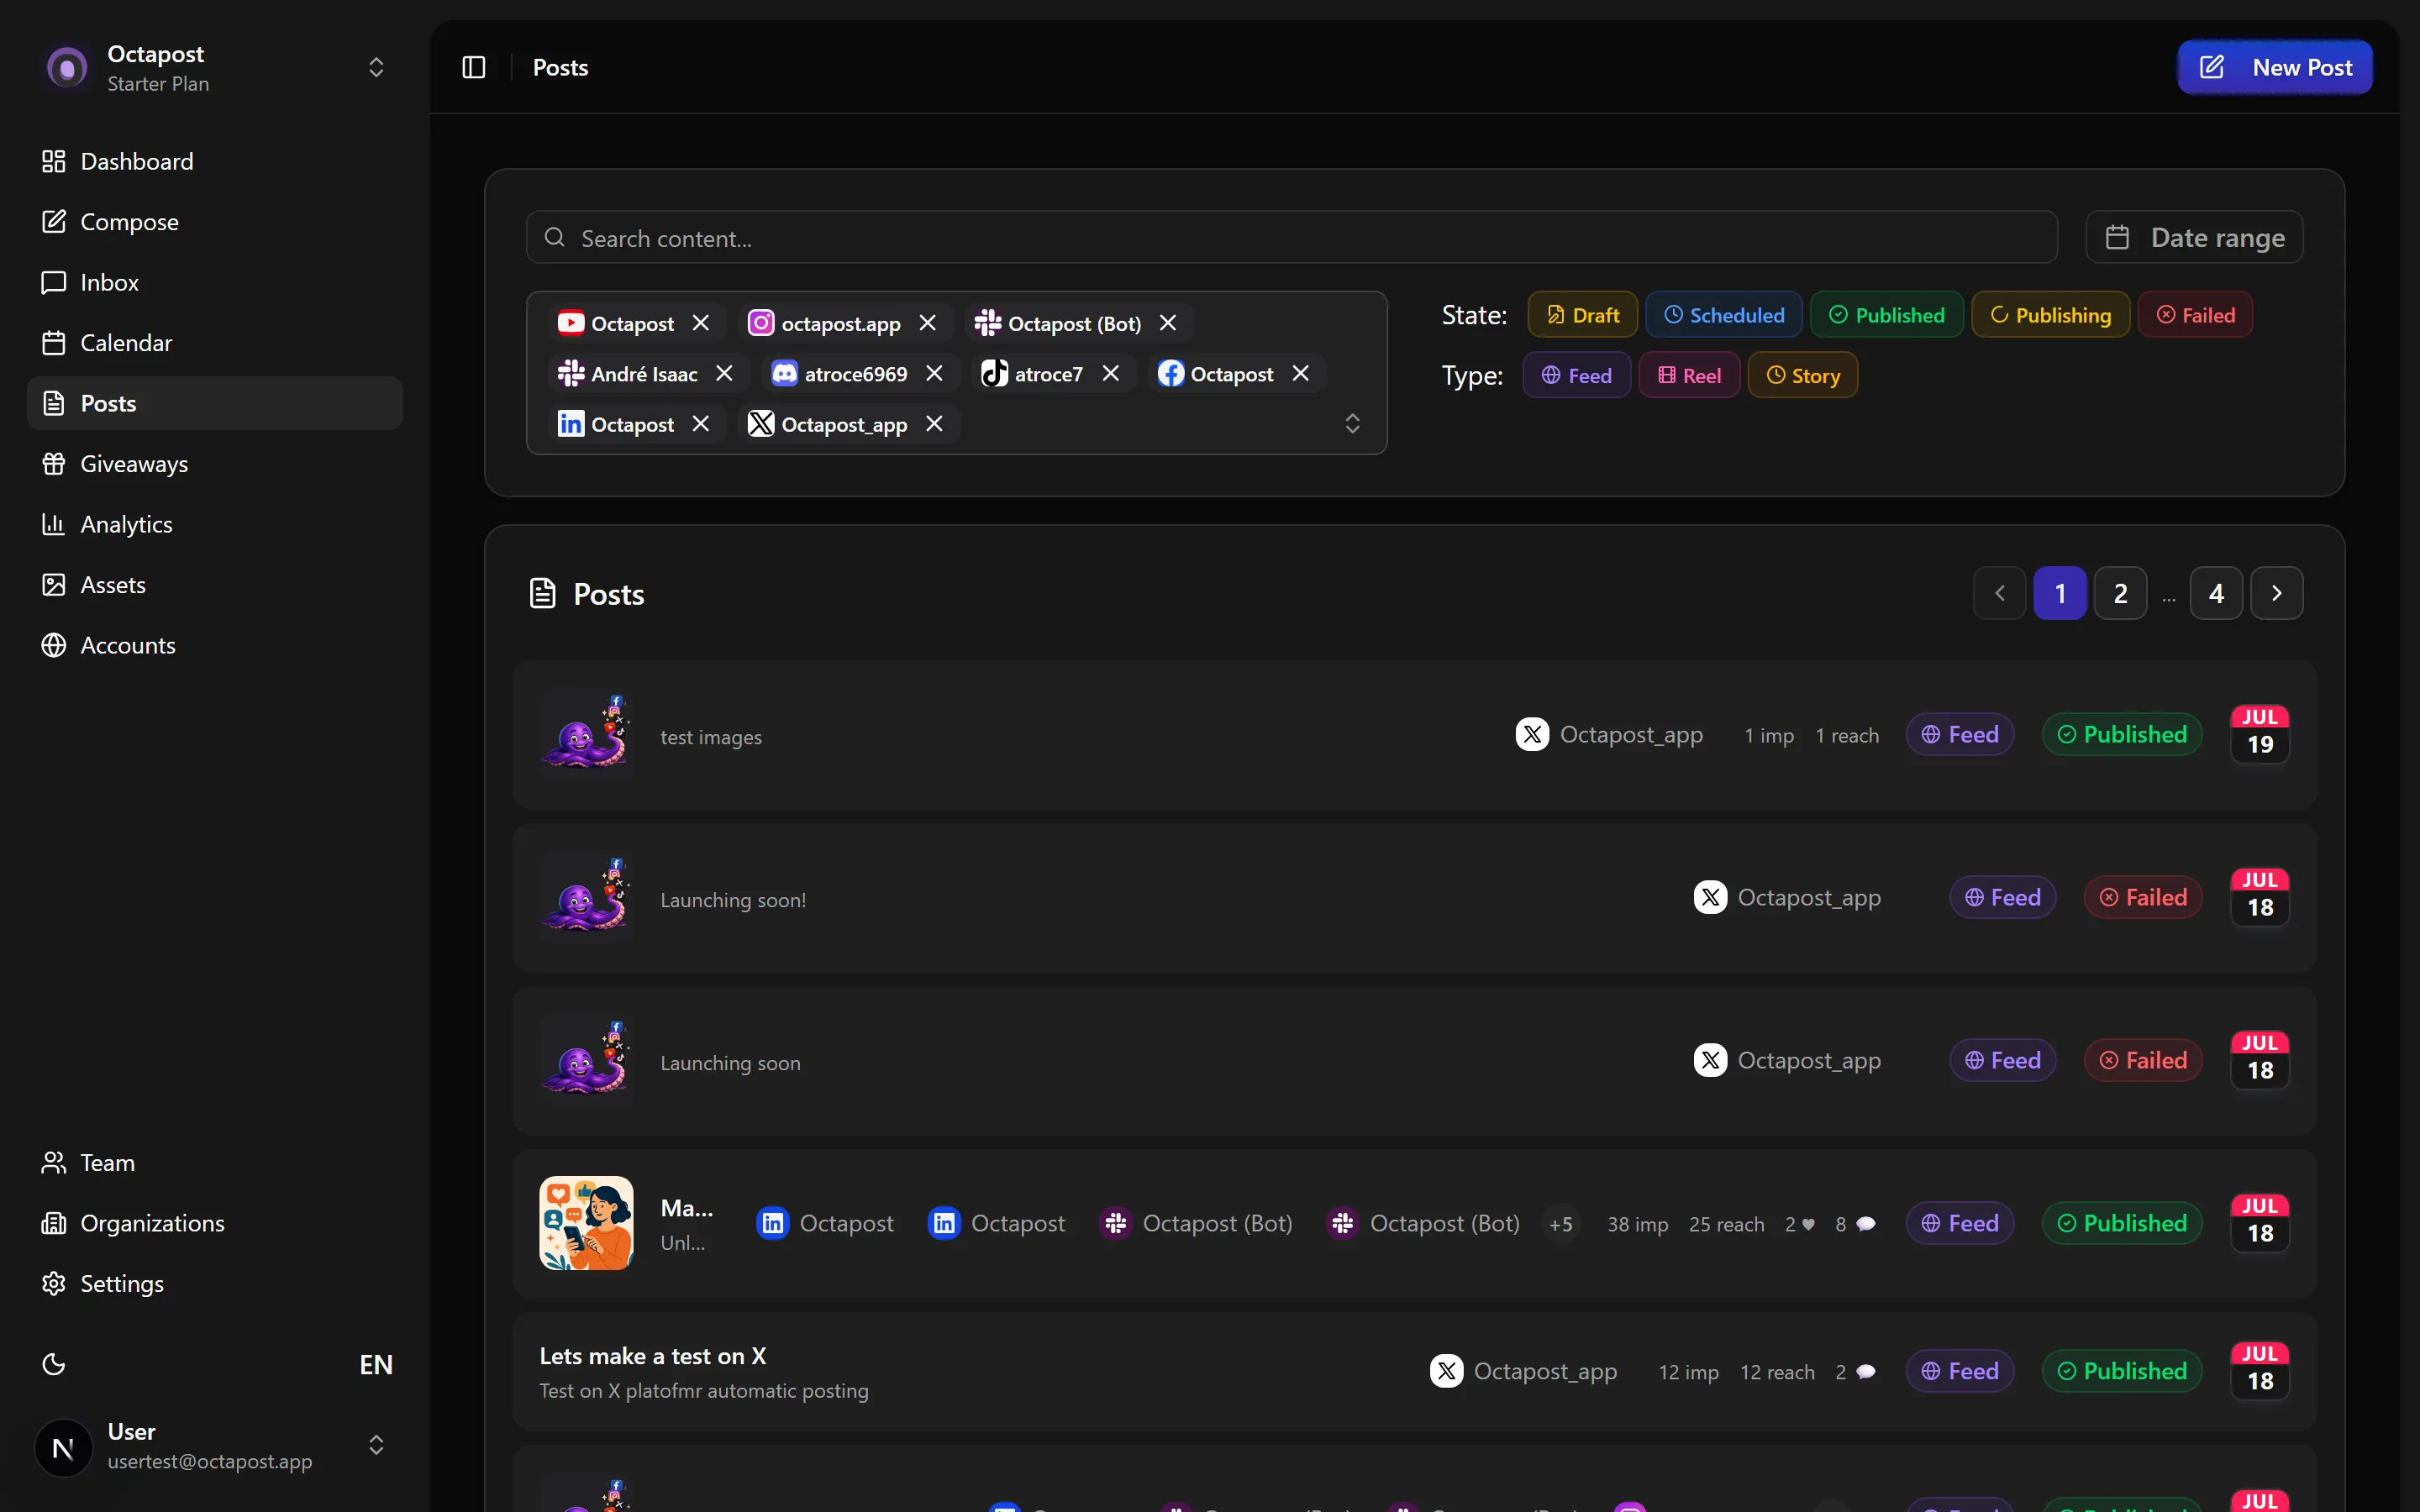Viewport: 2420px width, 1512px height.
Task: Remove the André Isaac chip
Action: click(x=725, y=373)
